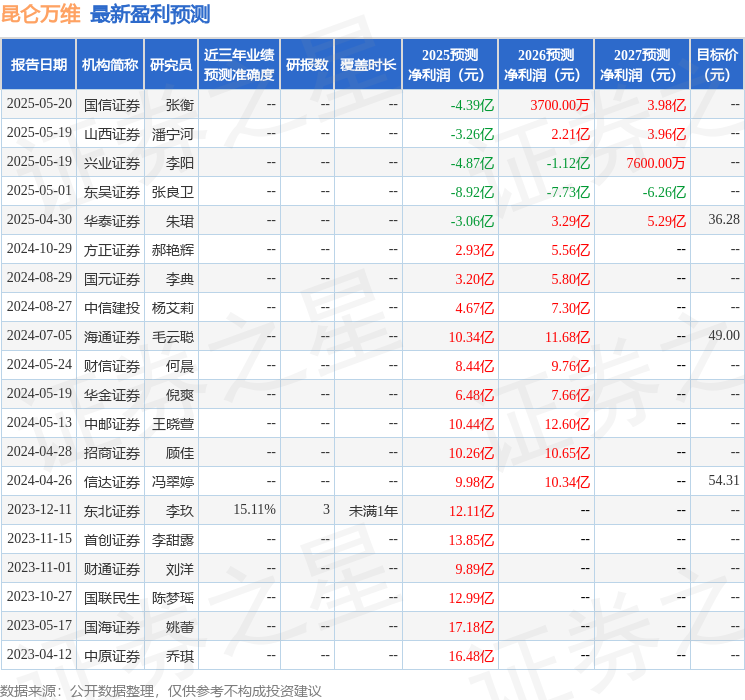This screenshot has width=745, height=700.
Task: Select 国联民生 institution cell
Action: click(x=112, y=598)
